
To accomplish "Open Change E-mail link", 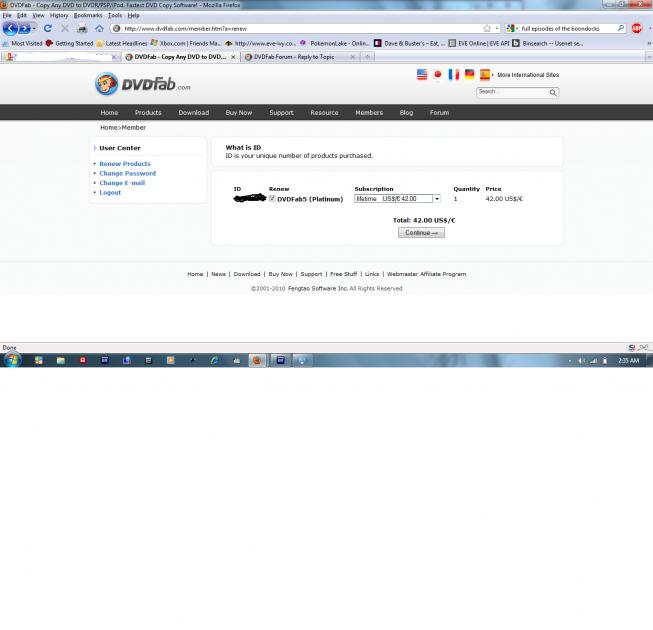I will tap(122, 183).
